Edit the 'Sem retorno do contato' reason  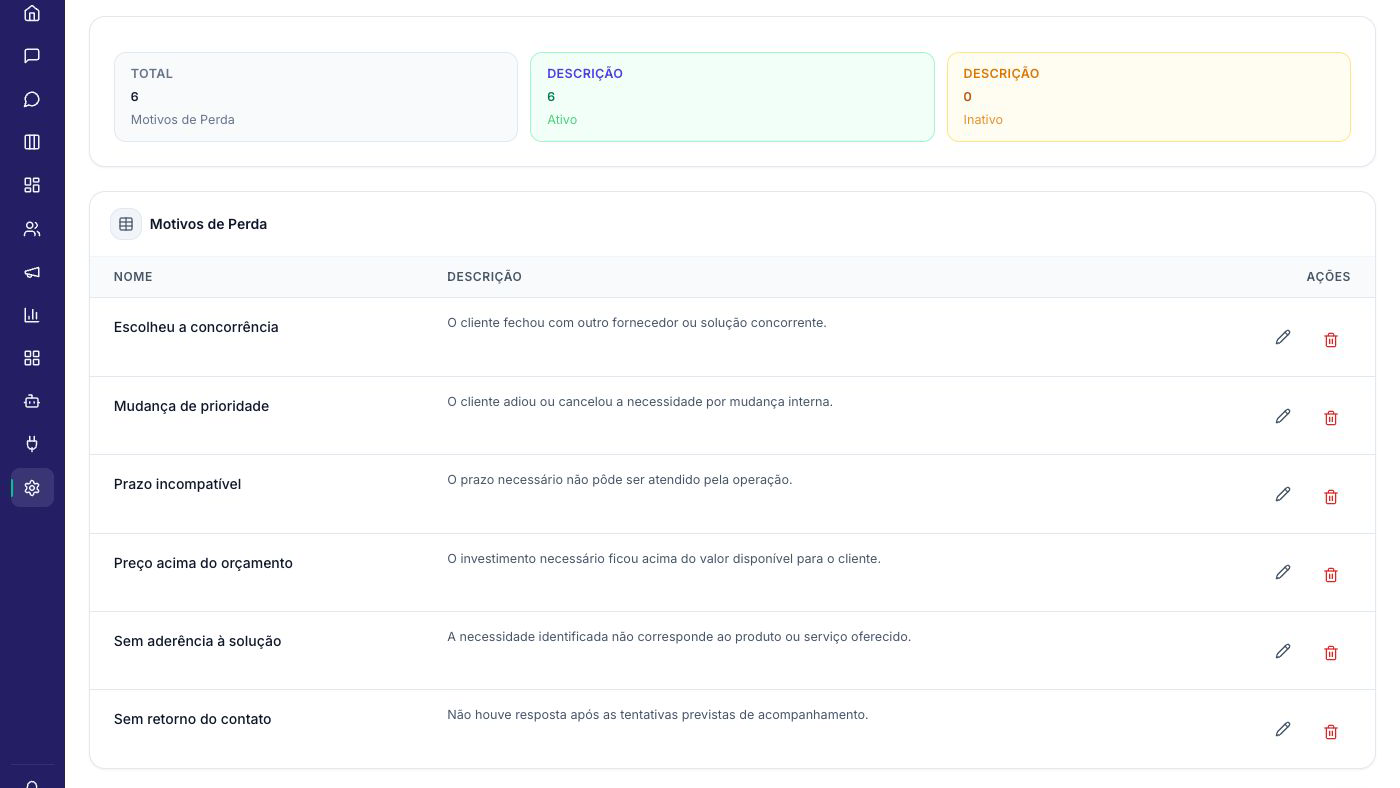pyautogui.click(x=1283, y=729)
